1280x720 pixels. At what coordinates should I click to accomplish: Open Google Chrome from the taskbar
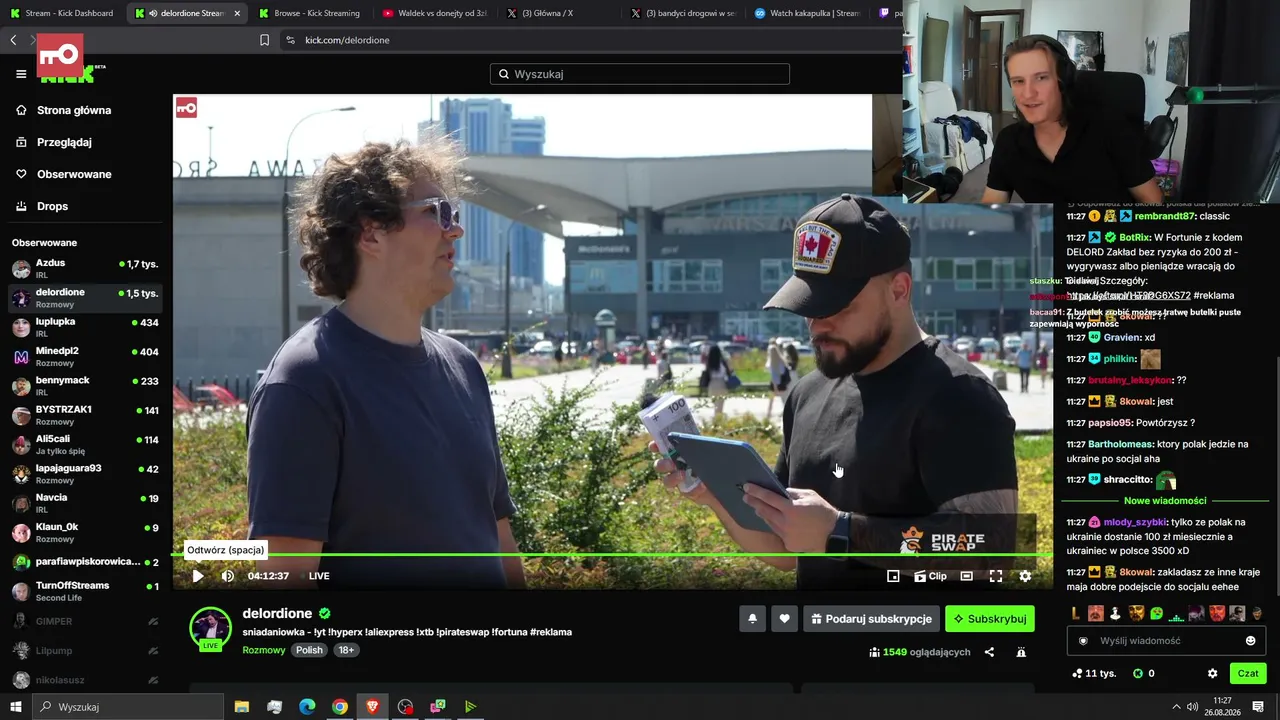pyautogui.click(x=340, y=707)
